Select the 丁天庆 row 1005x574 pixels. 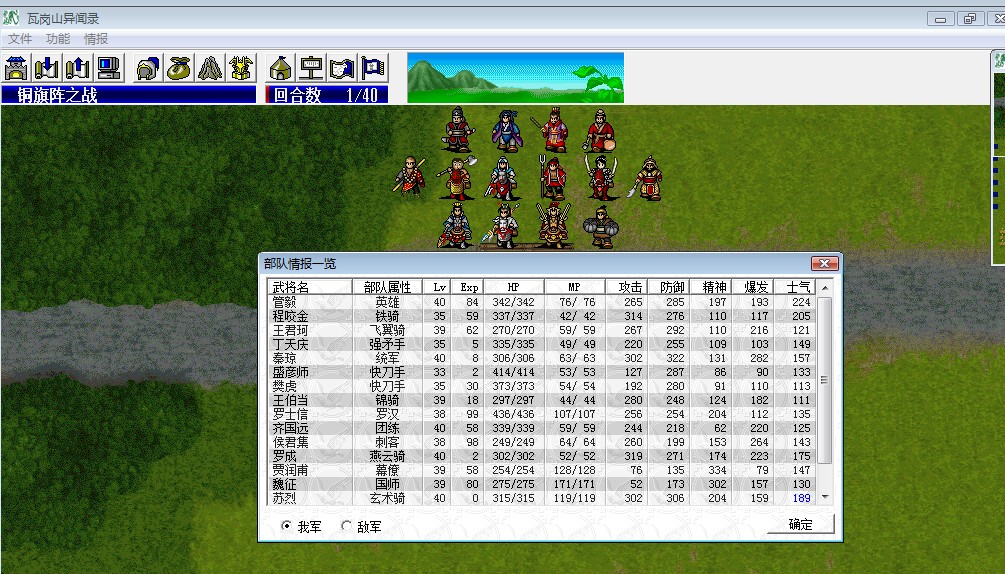pos(542,344)
